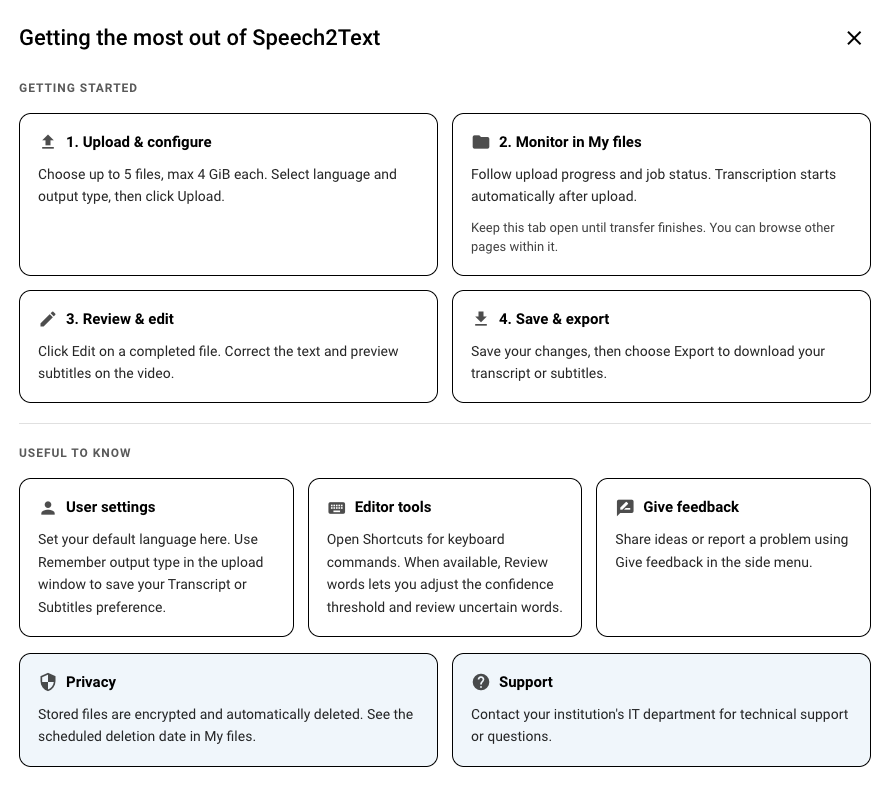Select the Support card
The height and width of the screenshot is (790, 890).
tap(661, 710)
